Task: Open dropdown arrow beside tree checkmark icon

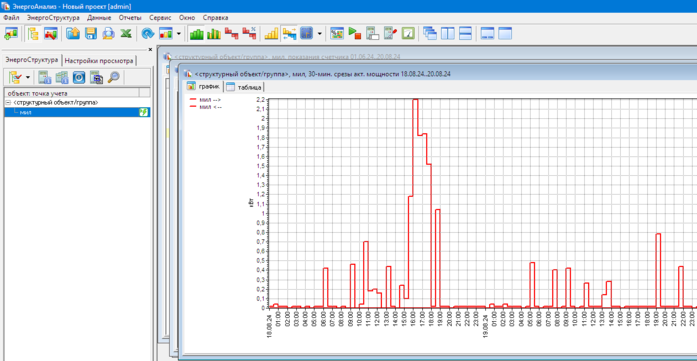Action: (x=28, y=78)
